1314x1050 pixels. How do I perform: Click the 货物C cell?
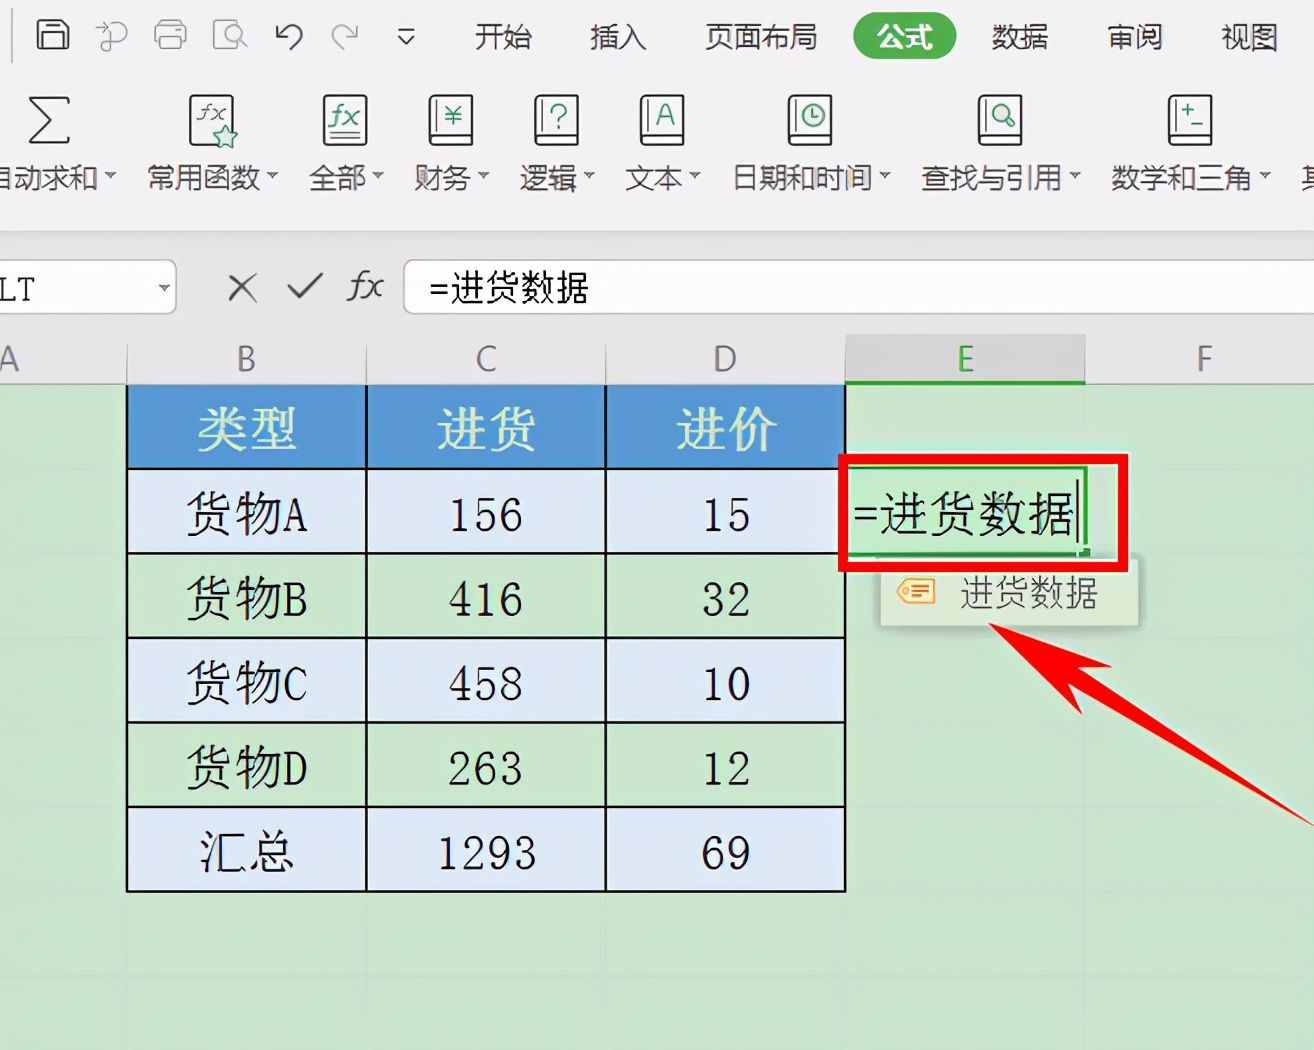pos(246,681)
